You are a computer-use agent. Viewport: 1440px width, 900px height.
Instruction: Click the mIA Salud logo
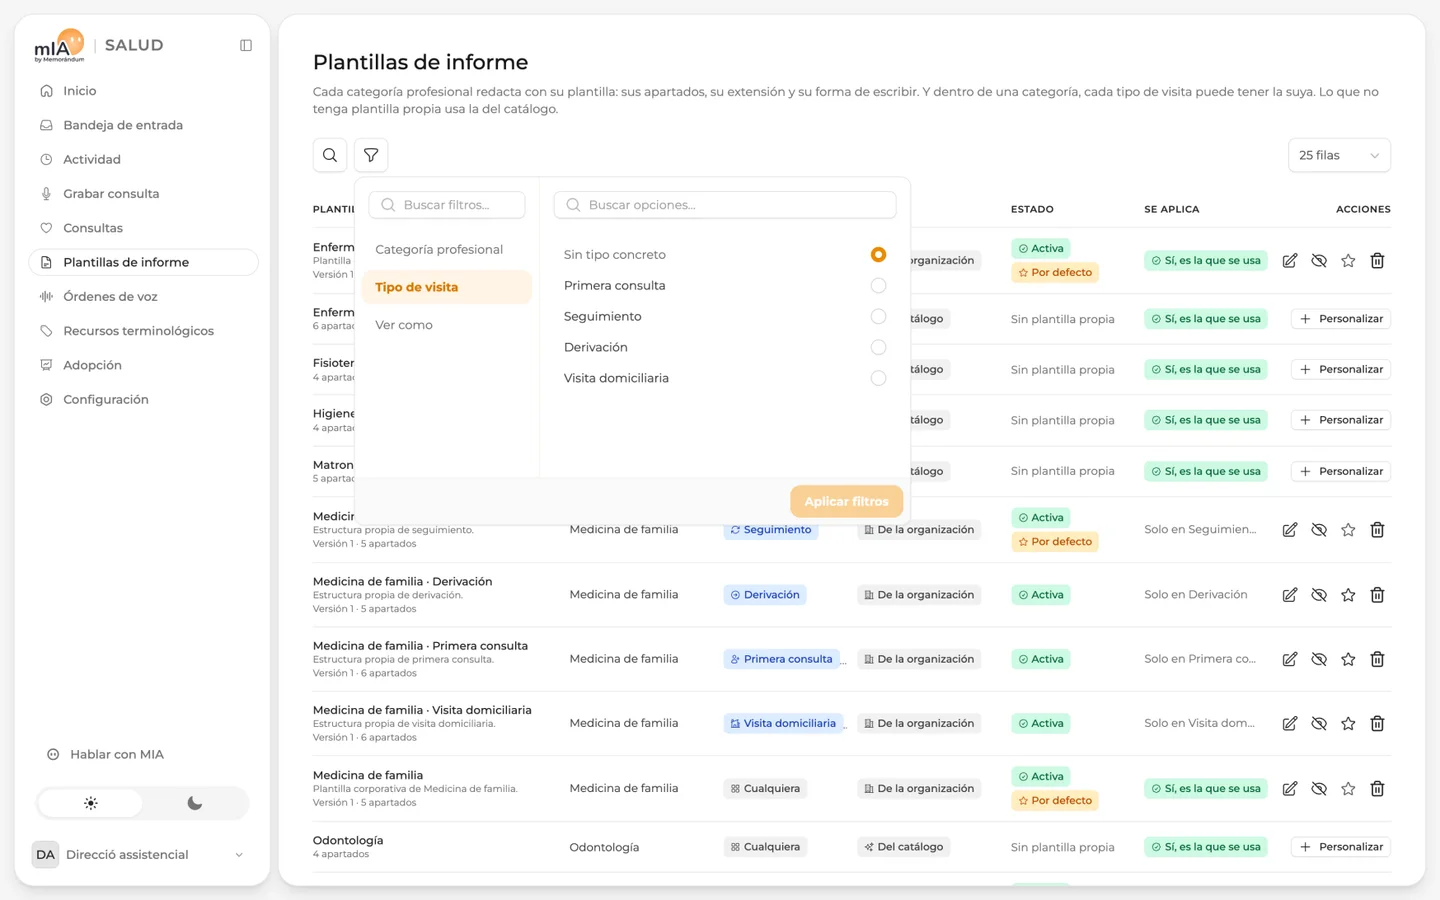98,45
